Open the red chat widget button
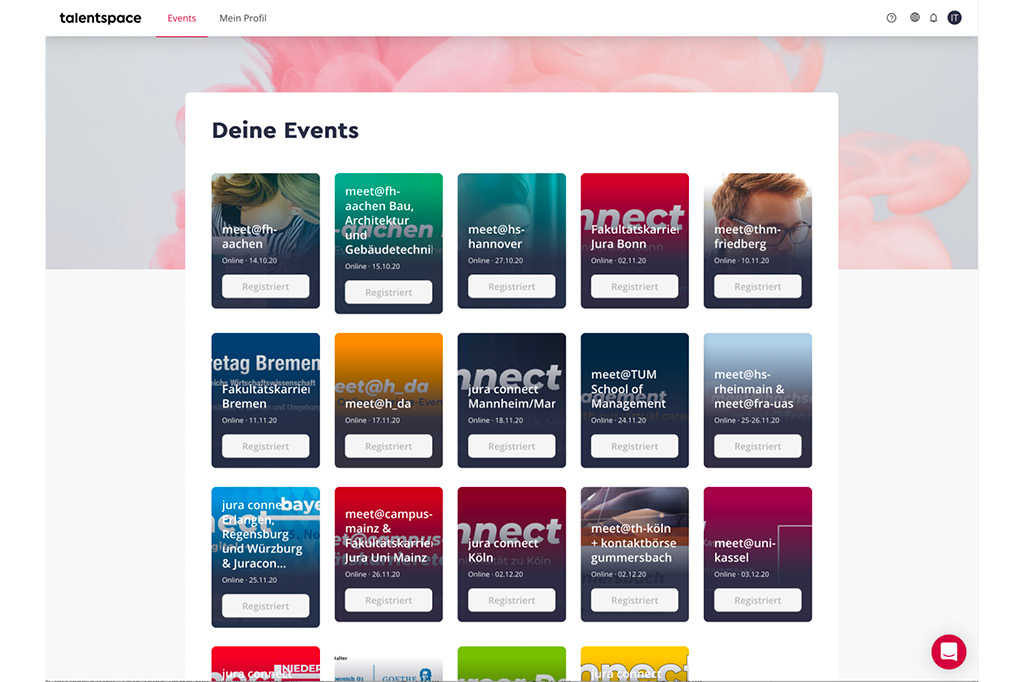Image resolution: width=1024 pixels, height=682 pixels. 948,651
